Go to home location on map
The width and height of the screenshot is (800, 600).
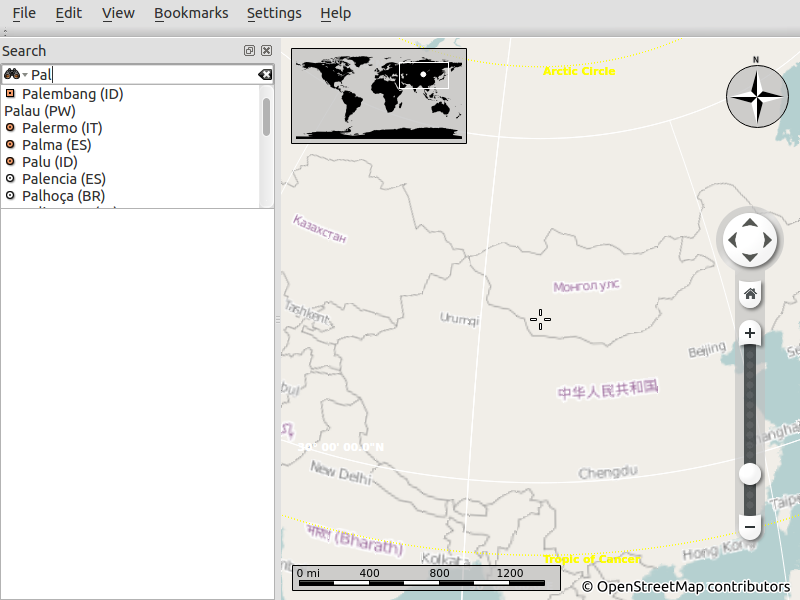tap(750, 294)
